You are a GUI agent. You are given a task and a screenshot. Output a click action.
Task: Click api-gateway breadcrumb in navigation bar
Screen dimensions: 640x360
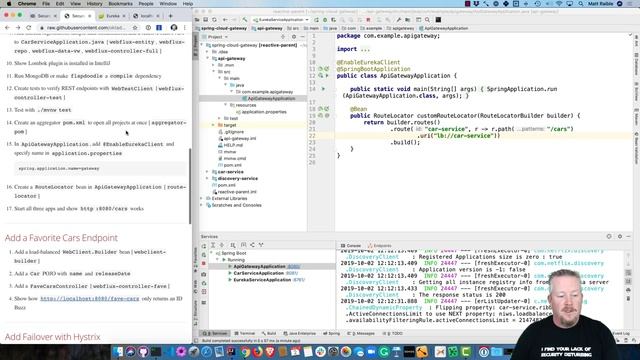pos(267,28)
